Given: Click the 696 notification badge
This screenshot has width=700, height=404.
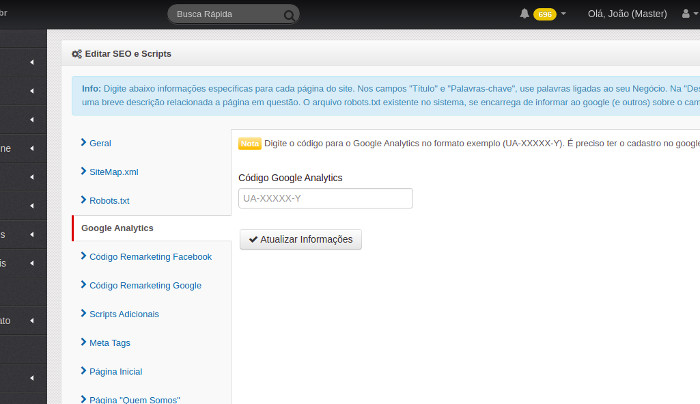Looking at the screenshot, I should [x=545, y=14].
